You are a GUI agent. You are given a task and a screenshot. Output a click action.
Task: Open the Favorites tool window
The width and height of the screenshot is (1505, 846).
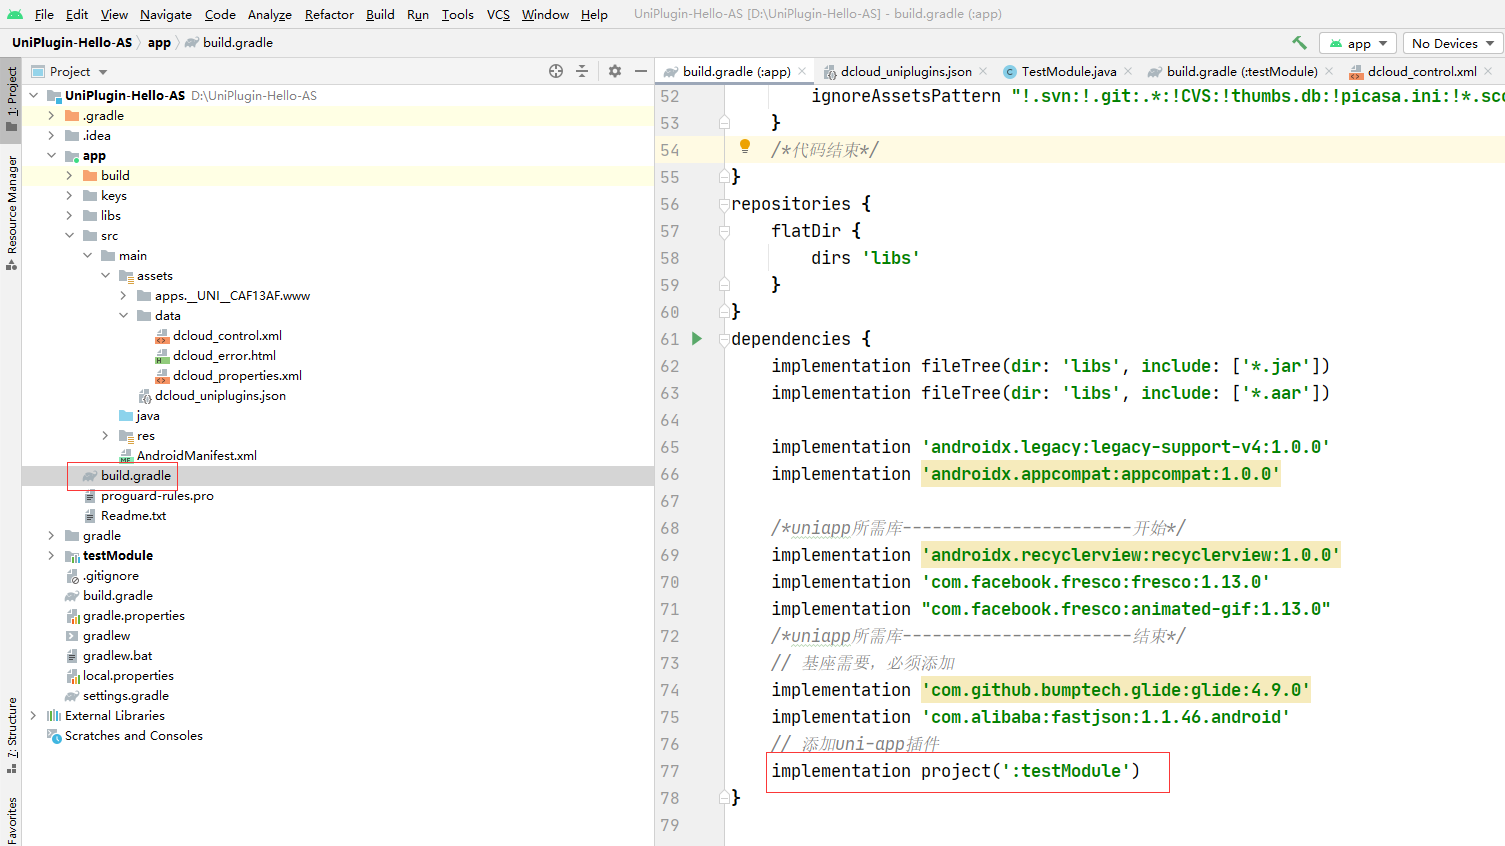pos(11,820)
